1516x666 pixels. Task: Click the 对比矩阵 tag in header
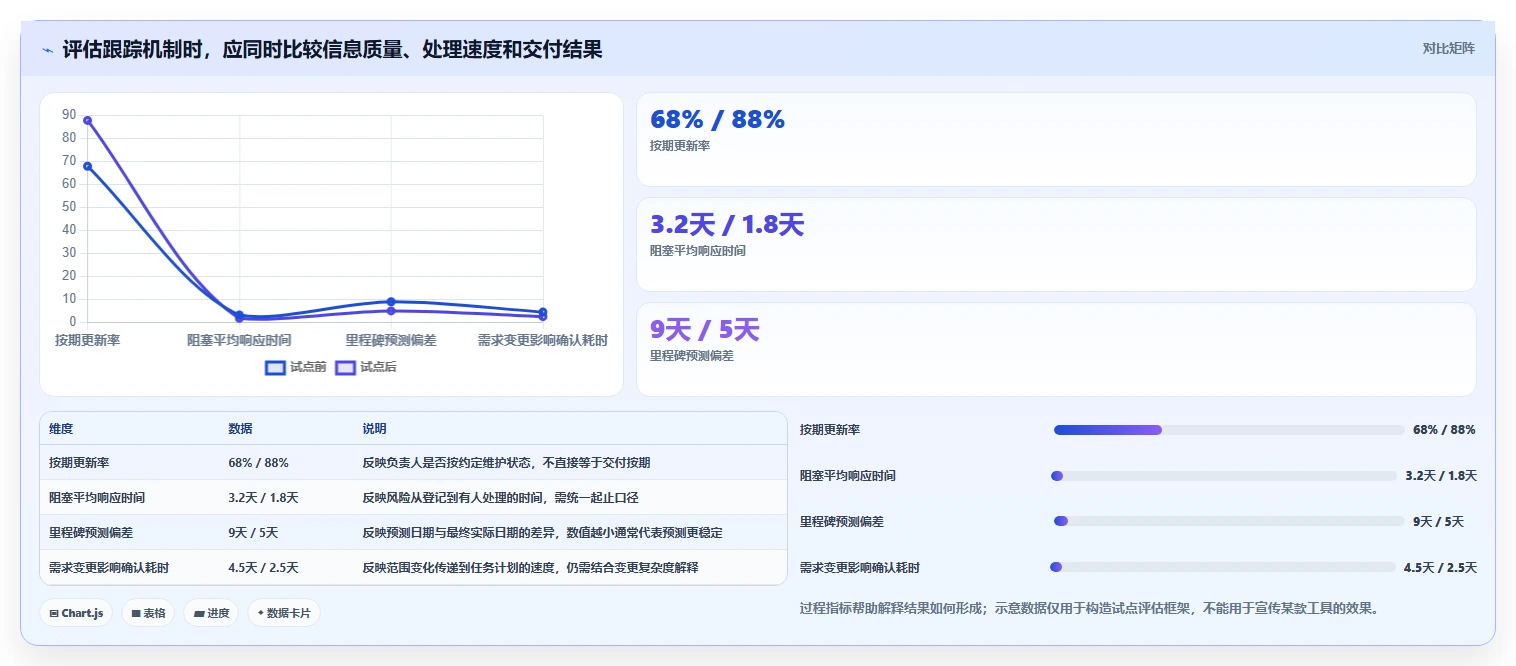tap(1448, 48)
